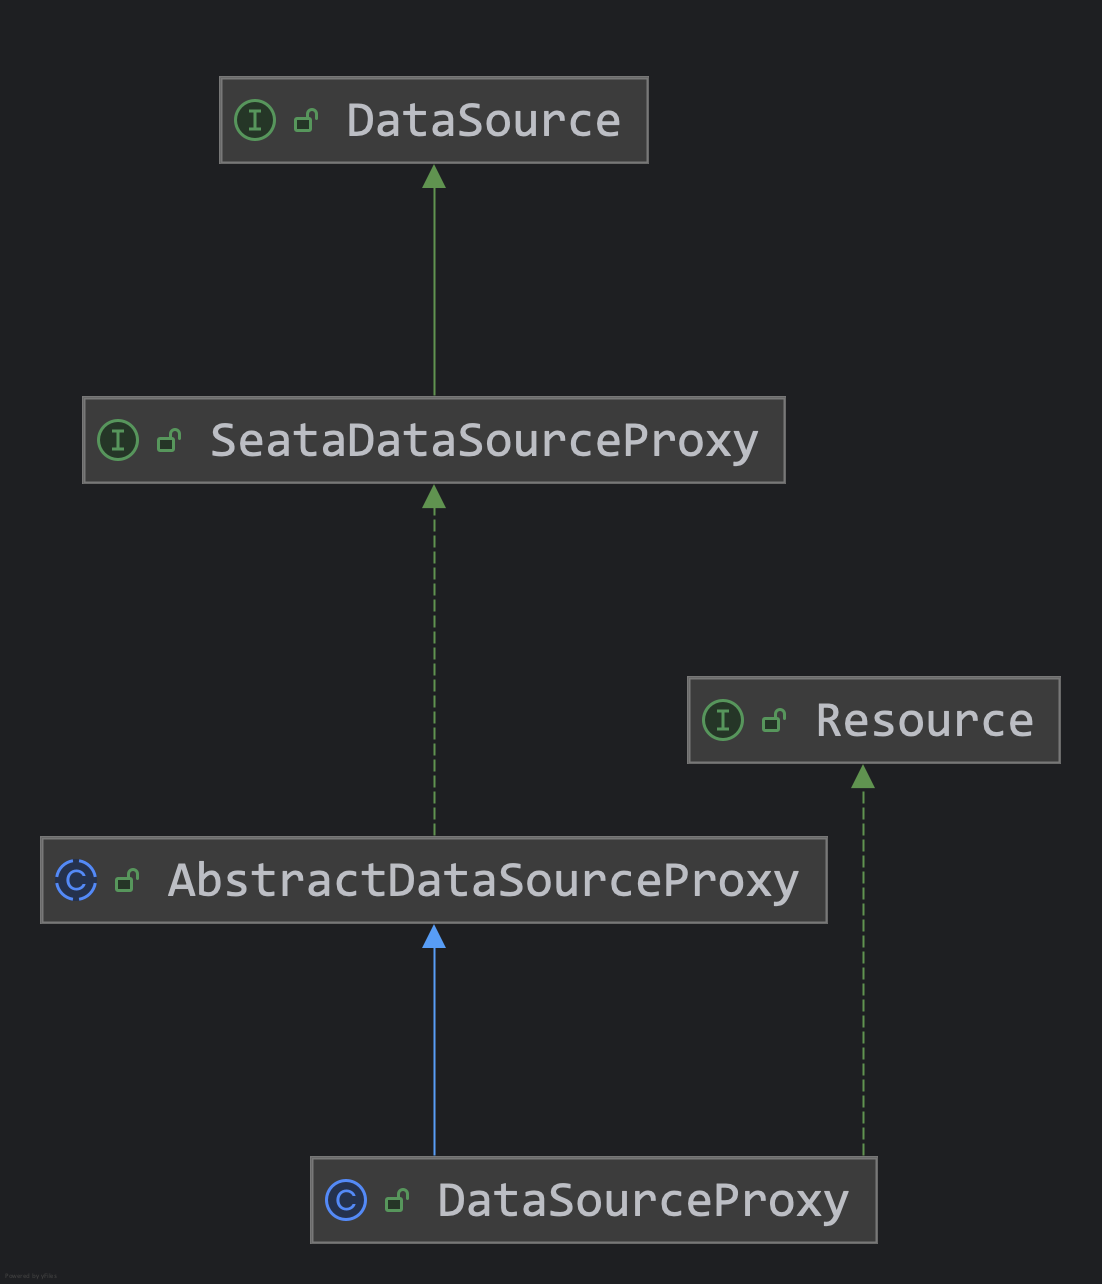
Task: Click the solid green arrow into DataSource
Action: [x=434, y=280]
